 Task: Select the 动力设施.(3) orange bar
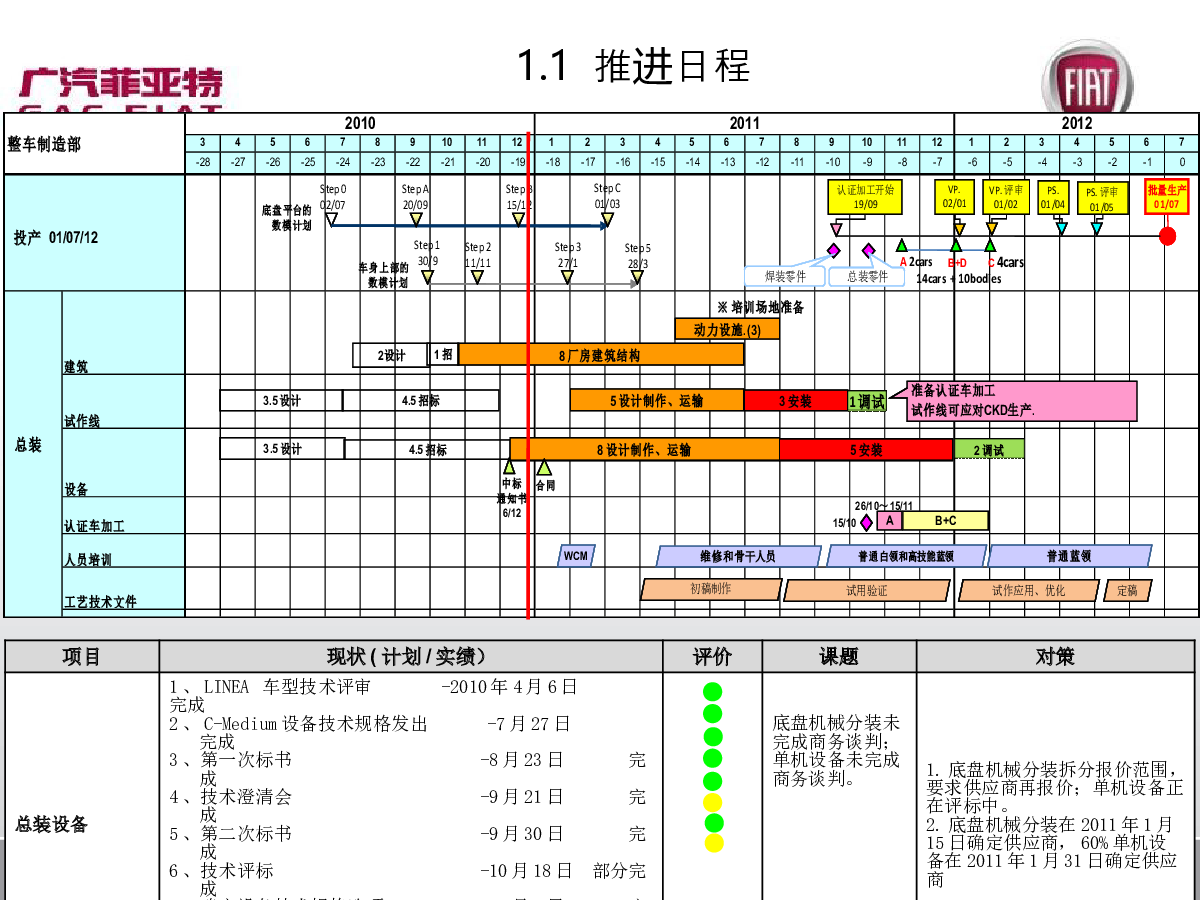point(727,329)
